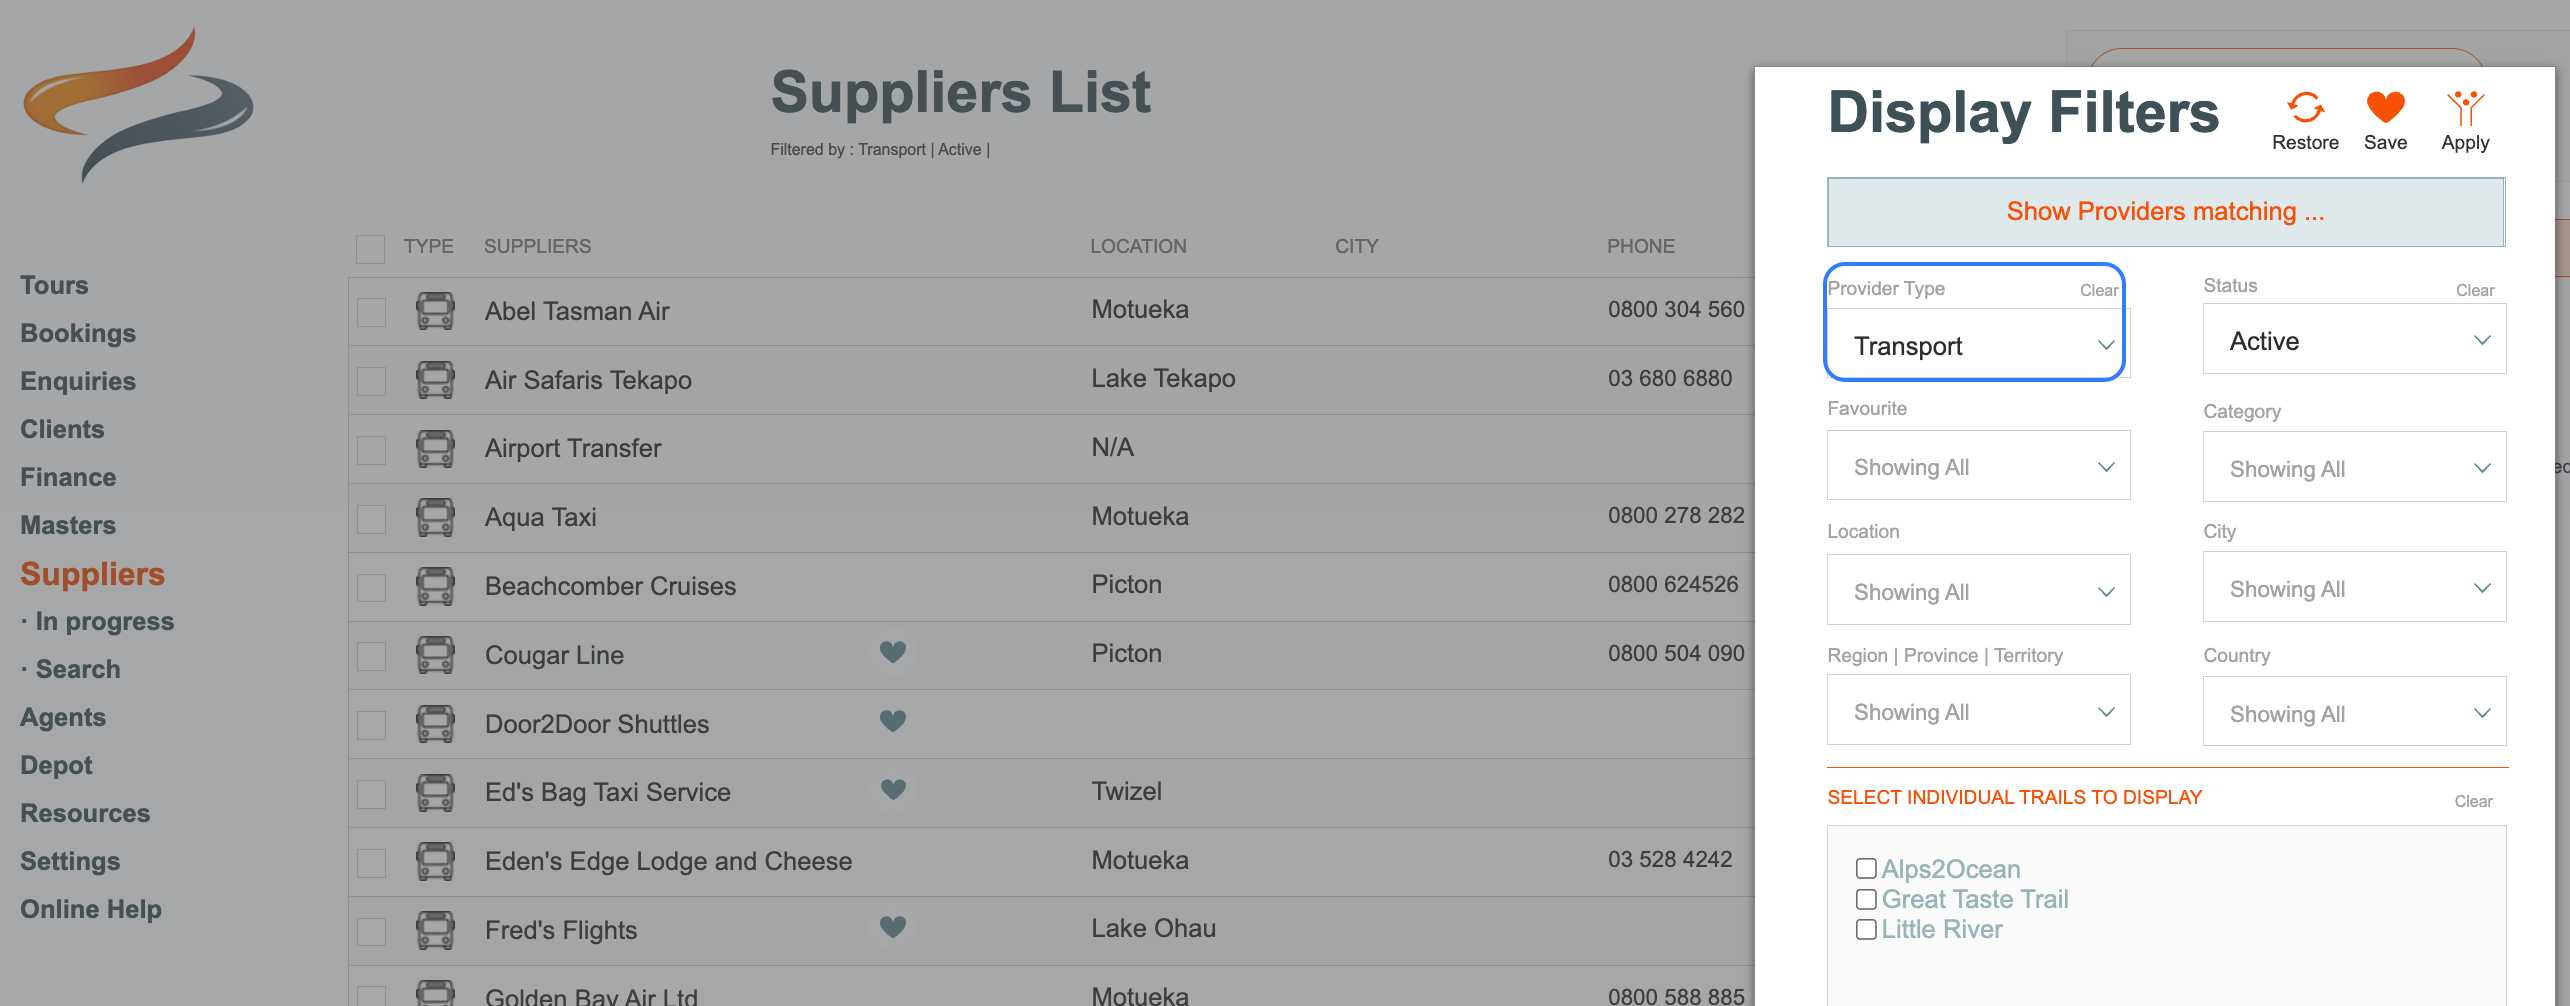
Task: Click the Save heart icon
Action: coord(2385,108)
